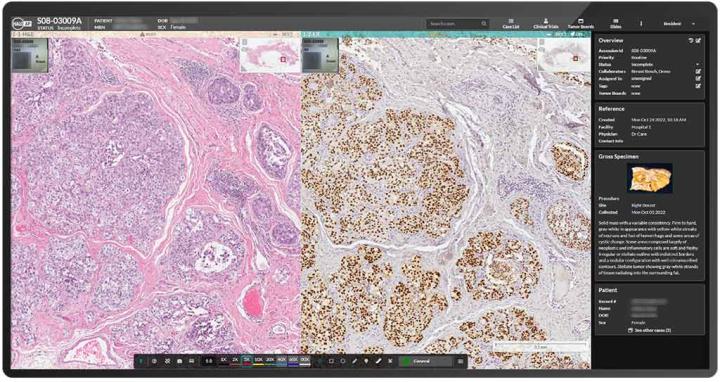Image resolution: width=720 pixels, height=382 pixels.
Task: Expand the Status dropdown in Overview
Action: point(698,65)
